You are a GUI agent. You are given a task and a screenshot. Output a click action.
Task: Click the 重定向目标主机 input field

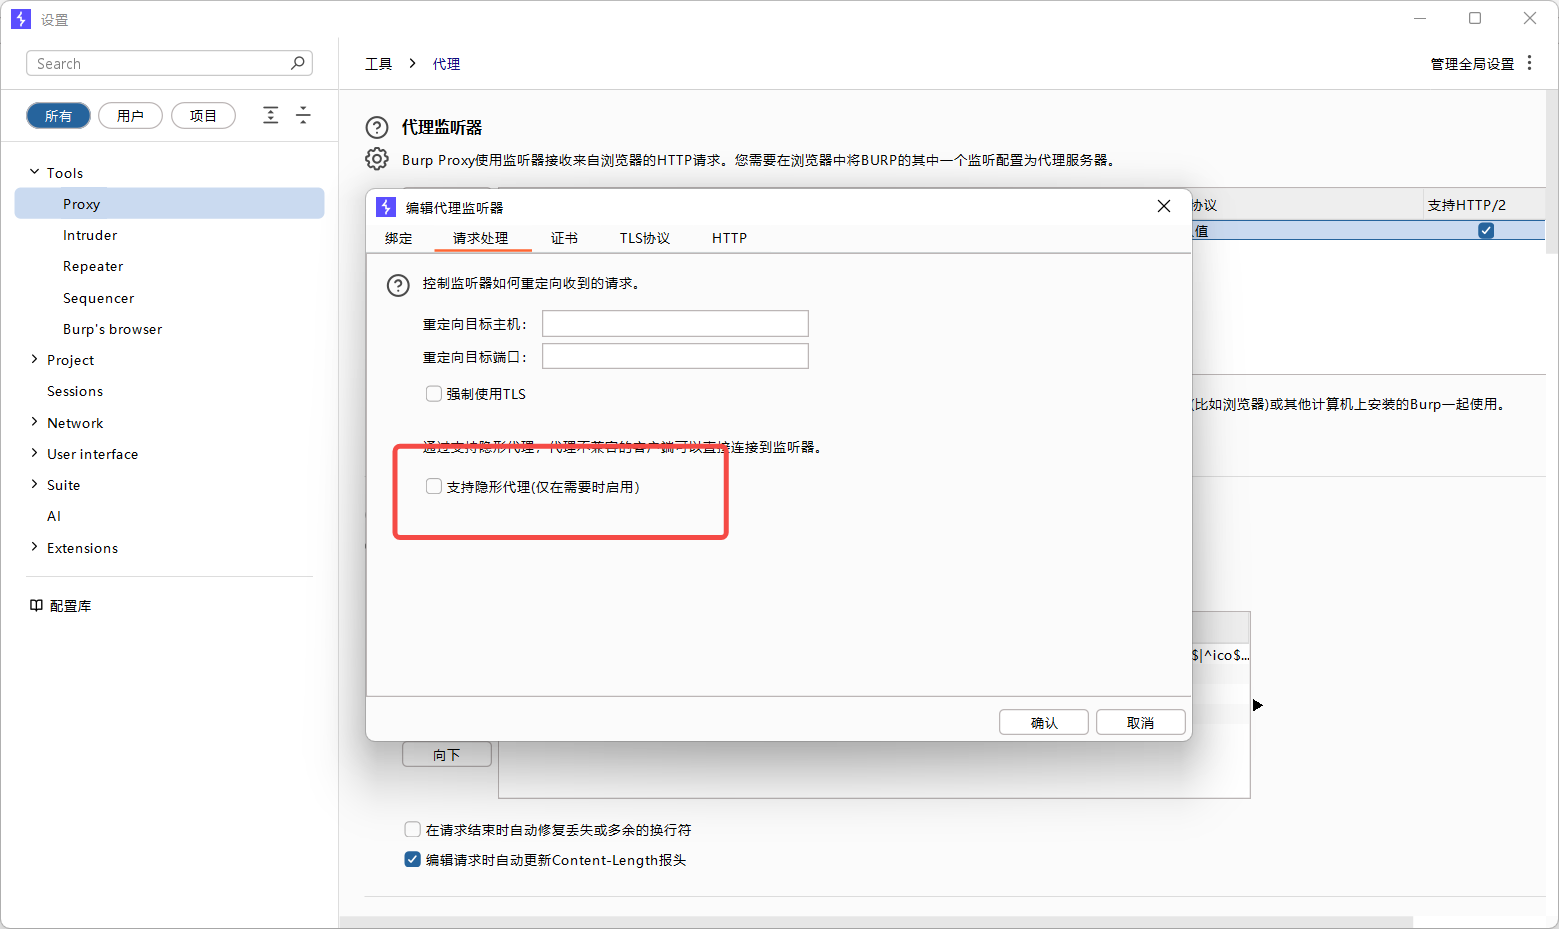coord(675,324)
